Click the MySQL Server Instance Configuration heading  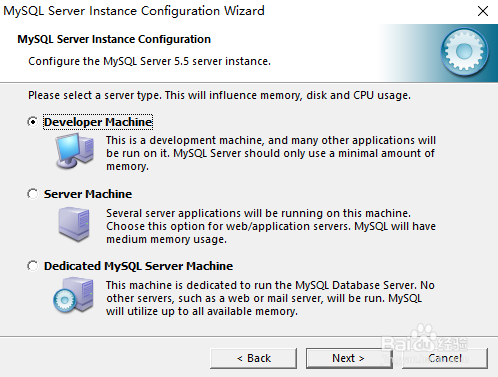114,39
